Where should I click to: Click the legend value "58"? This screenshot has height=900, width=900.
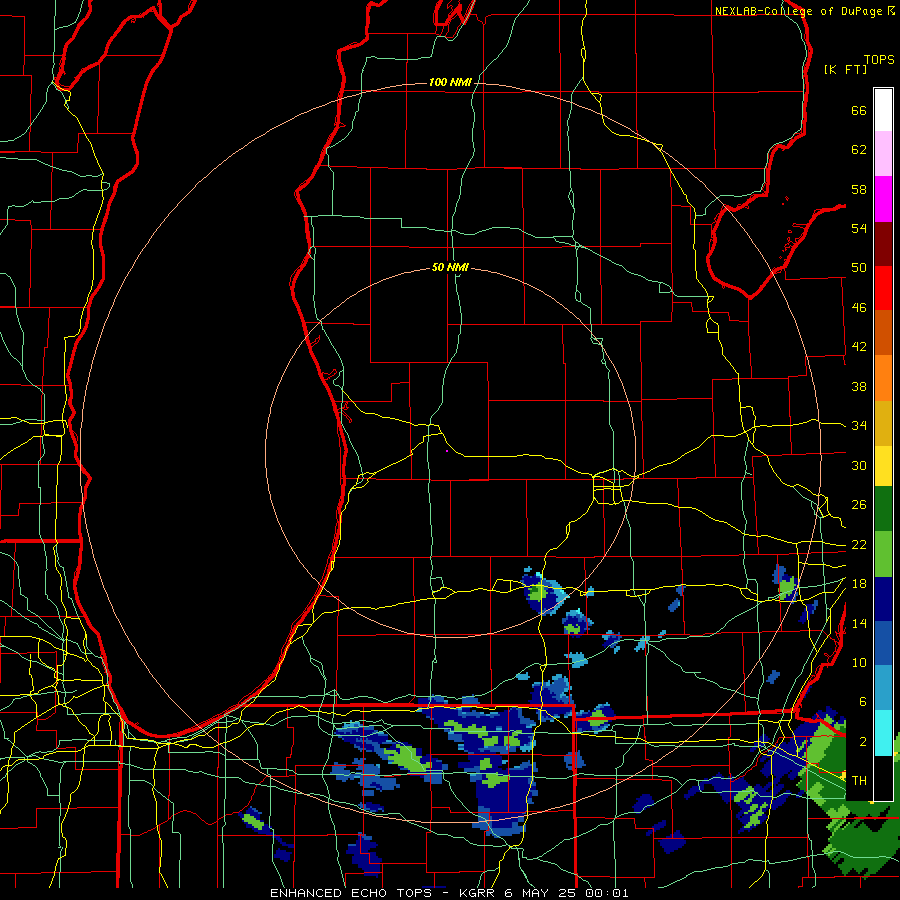pyautogui.click(x=859, y=189)
